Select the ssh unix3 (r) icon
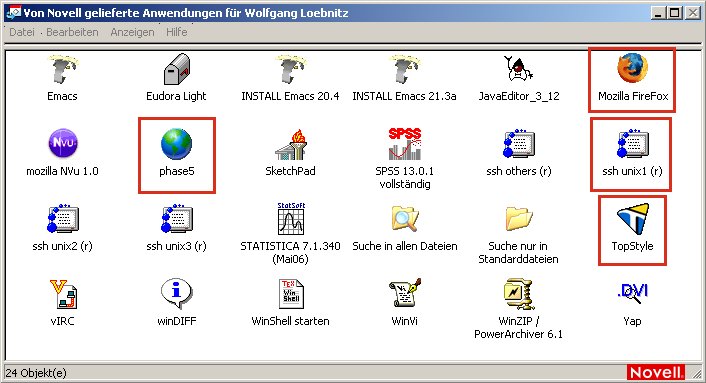Screen dimensions: 706x383 coord(177,219)
